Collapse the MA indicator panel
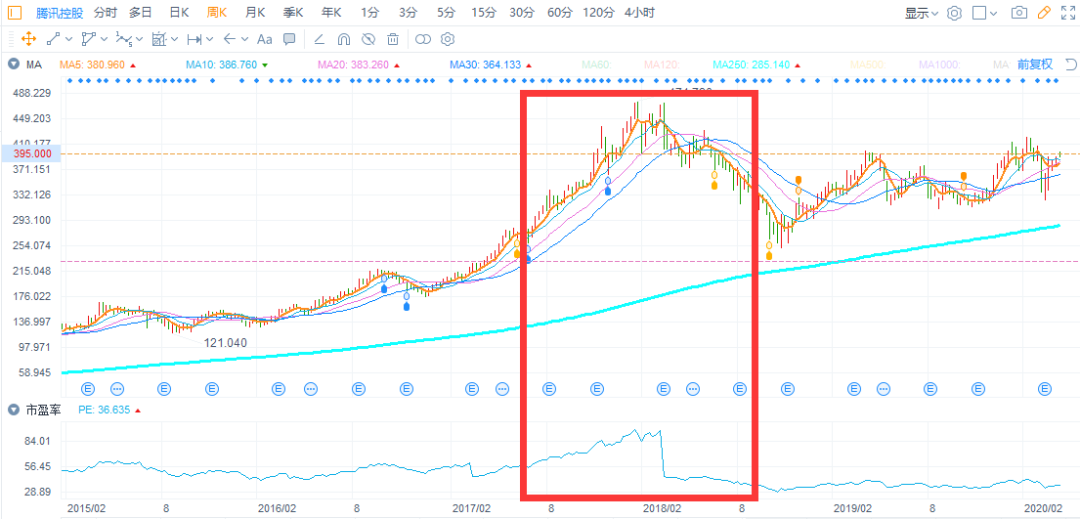This screenshot has height=519, width=1080. coord(13,65)
